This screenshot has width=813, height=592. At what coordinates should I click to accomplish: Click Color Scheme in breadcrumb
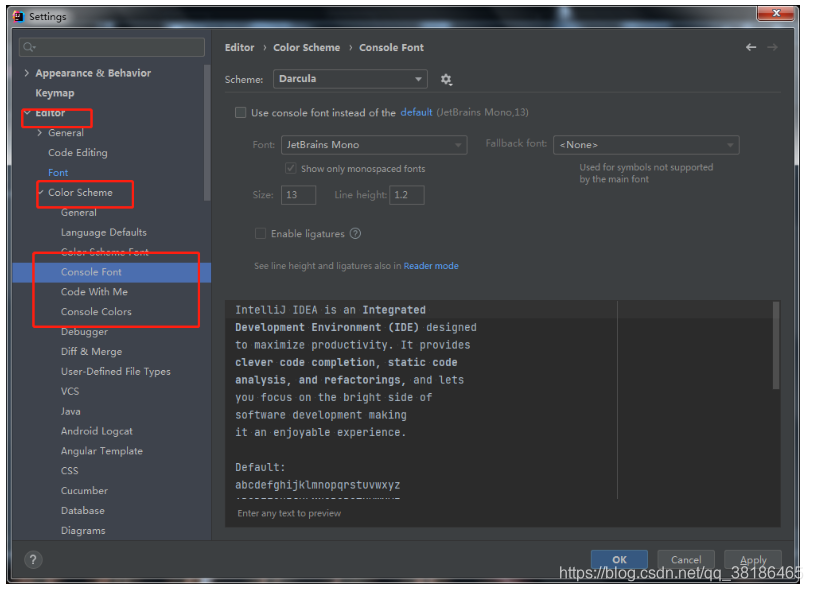pos(306,48)
